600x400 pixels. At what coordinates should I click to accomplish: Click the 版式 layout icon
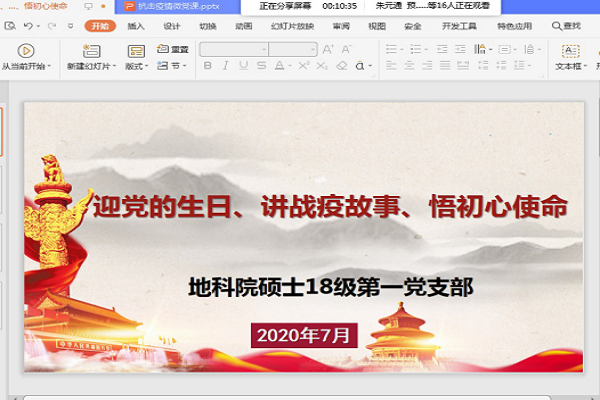pyautogui.click(x=136, y=51)
